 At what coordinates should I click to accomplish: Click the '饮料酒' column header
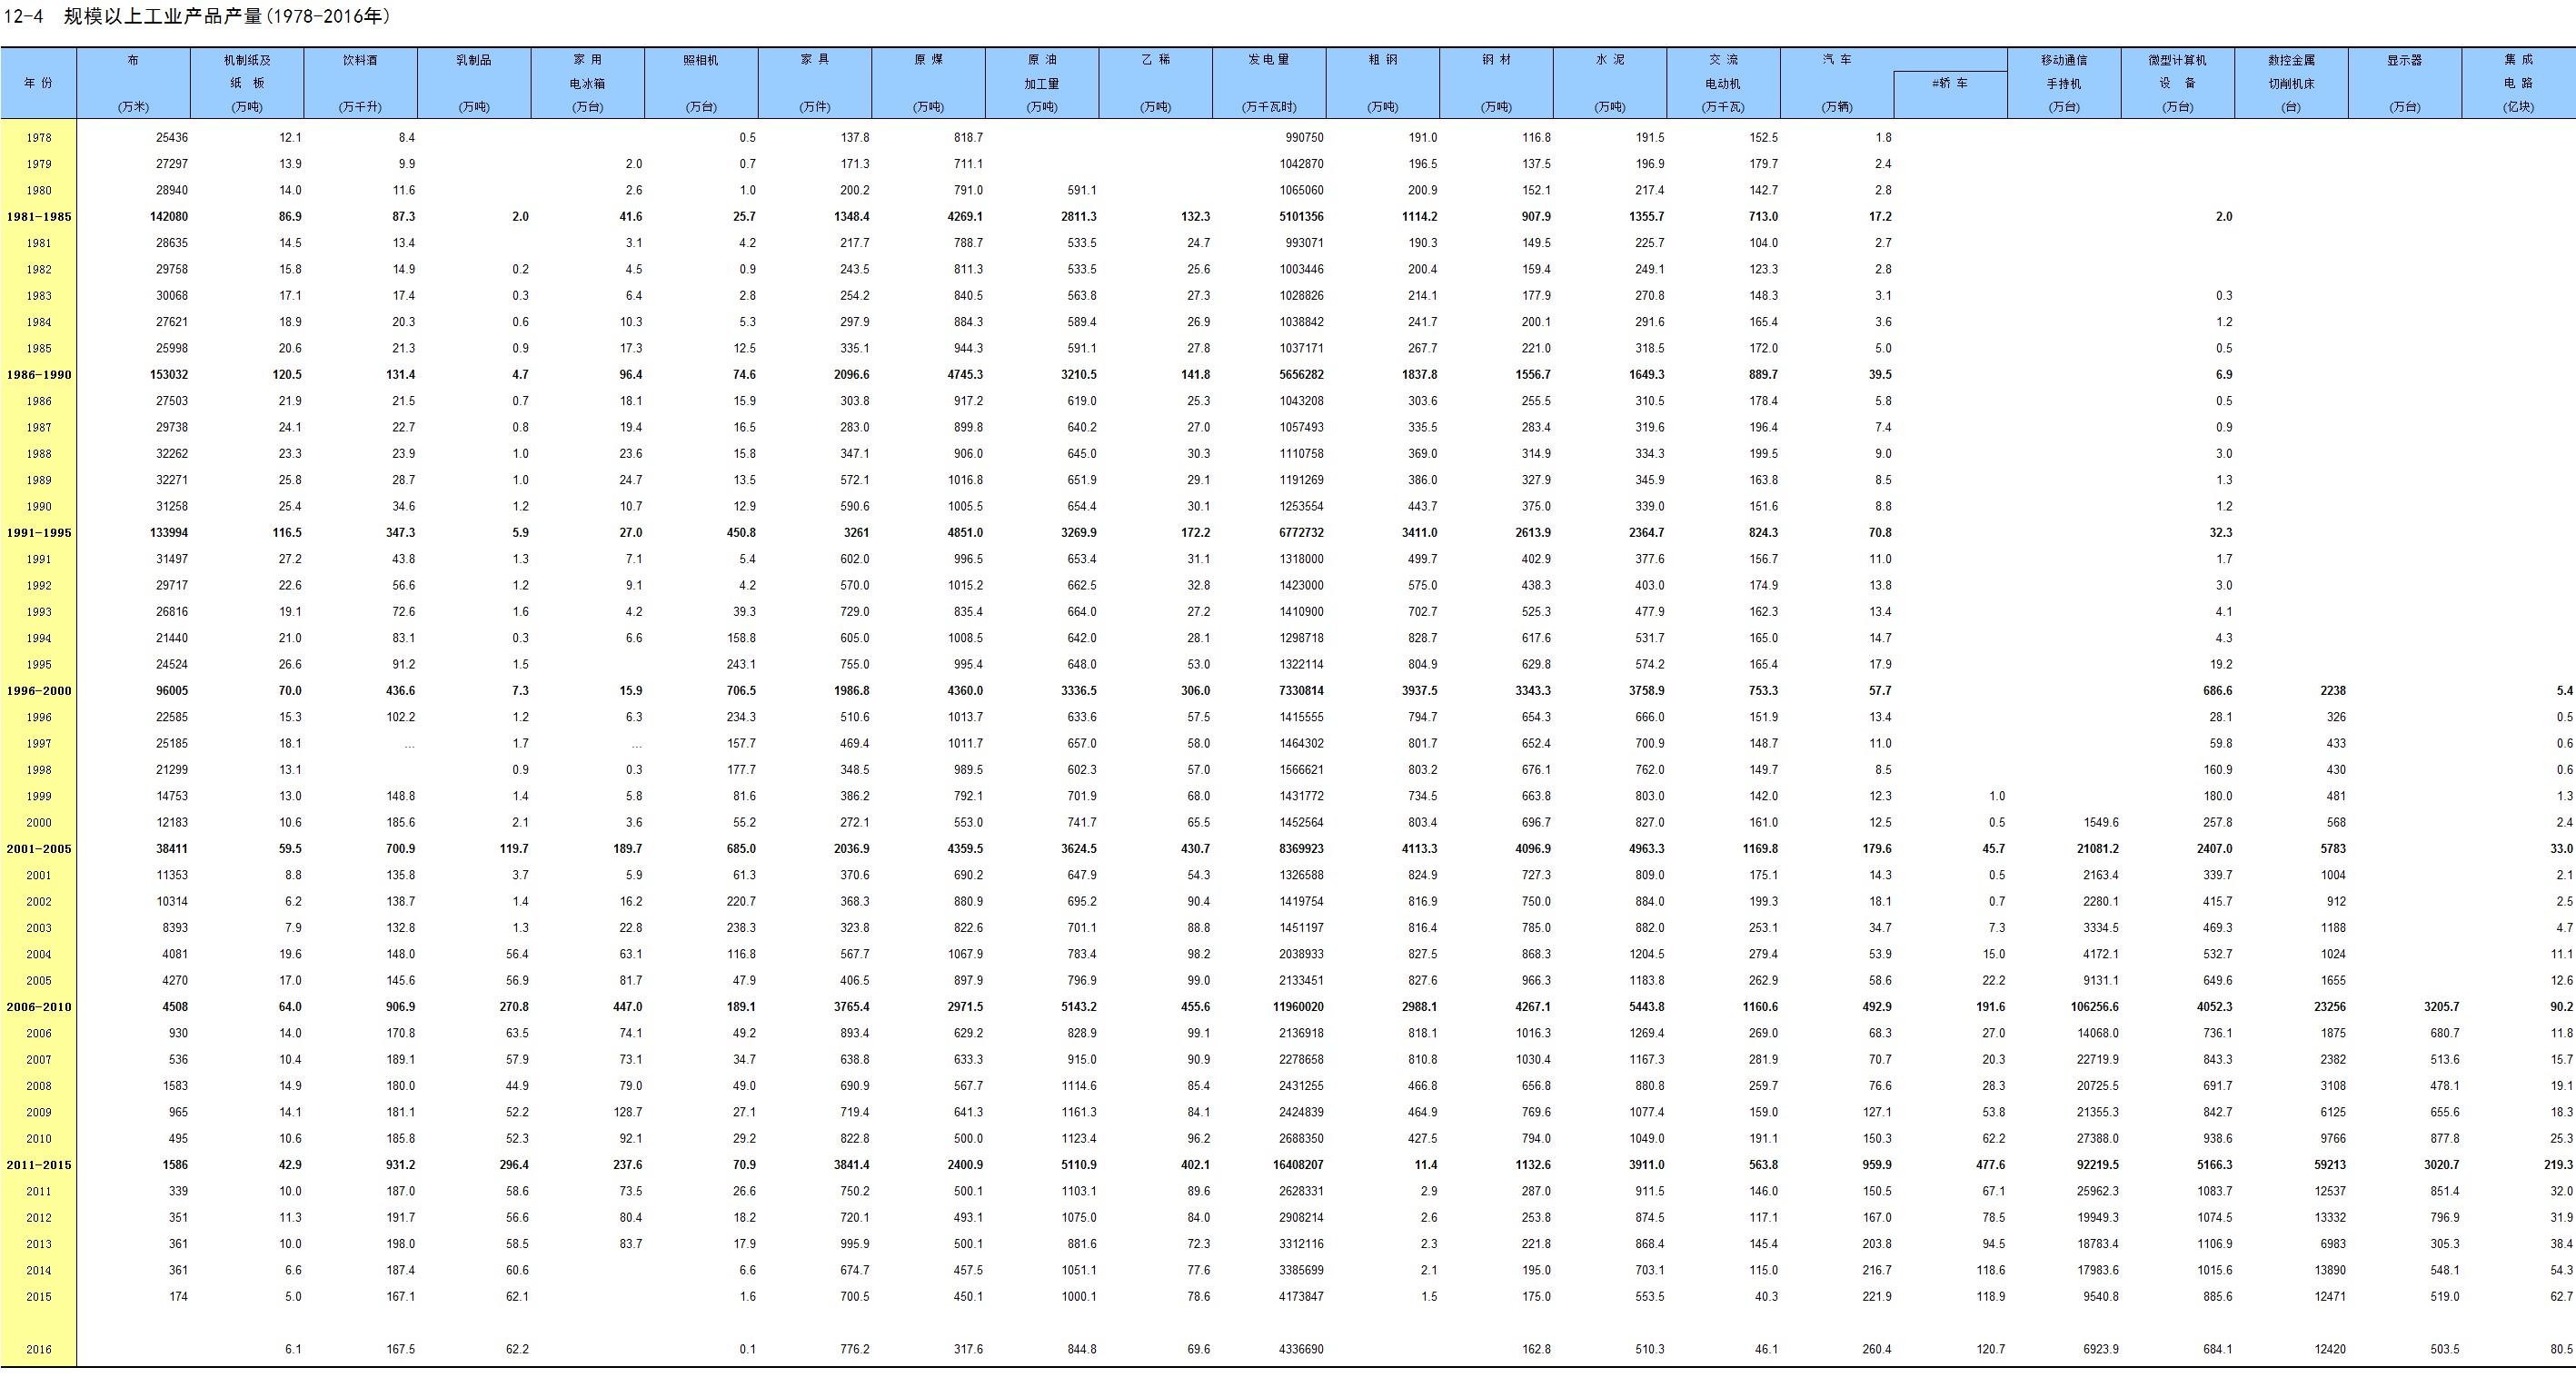(360, 83)
